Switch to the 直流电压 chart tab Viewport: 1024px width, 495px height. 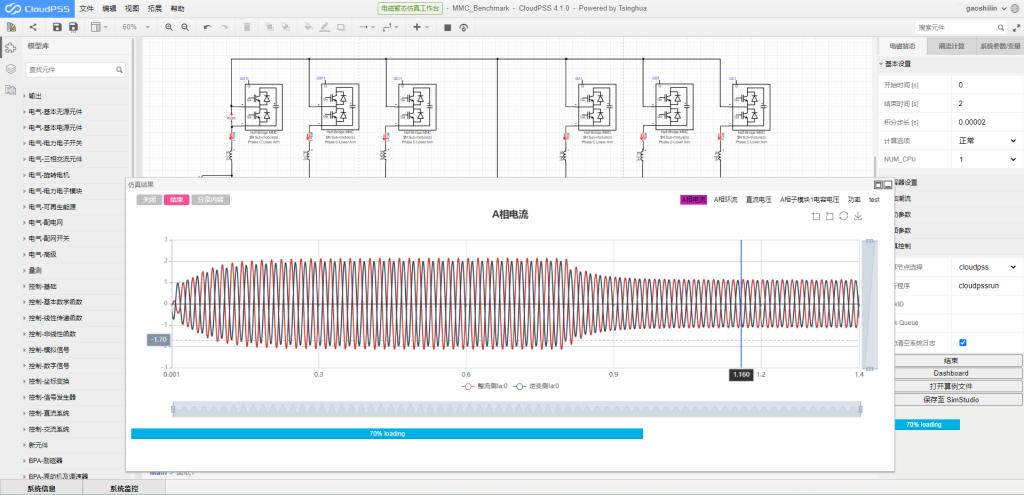pos(759,200)
